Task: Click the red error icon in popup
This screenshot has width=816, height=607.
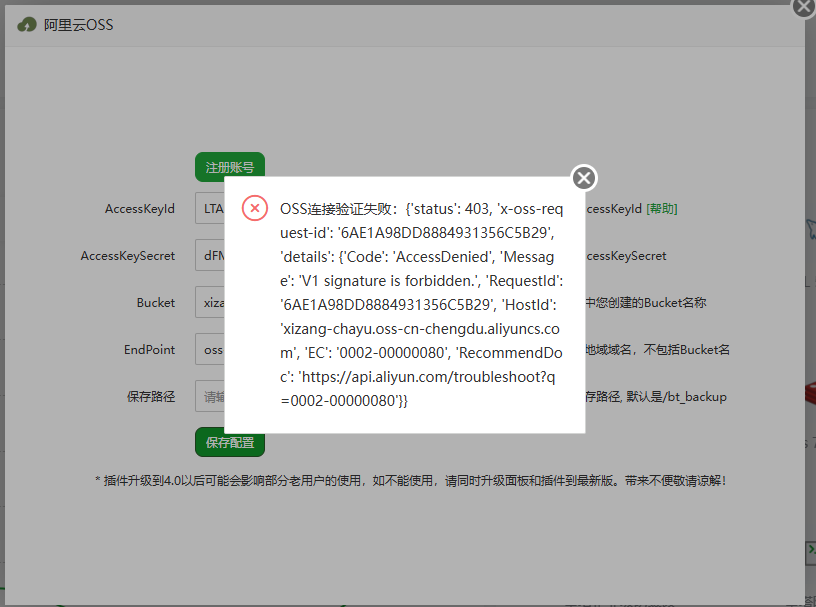Action: (254, 208)
